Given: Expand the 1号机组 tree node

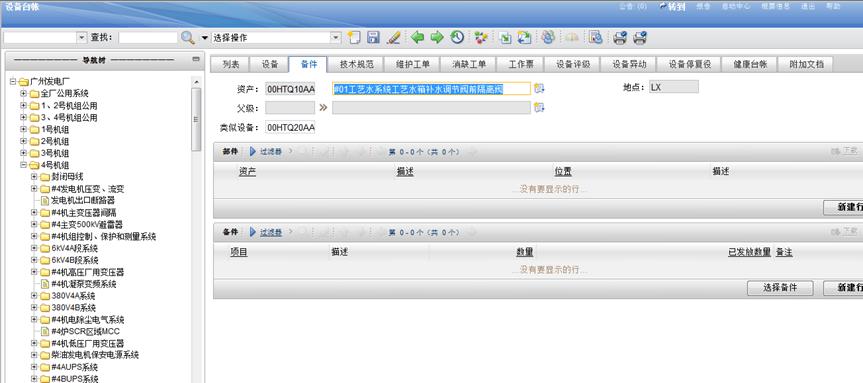Looking at the screenshot, I should tap(23, 129).
